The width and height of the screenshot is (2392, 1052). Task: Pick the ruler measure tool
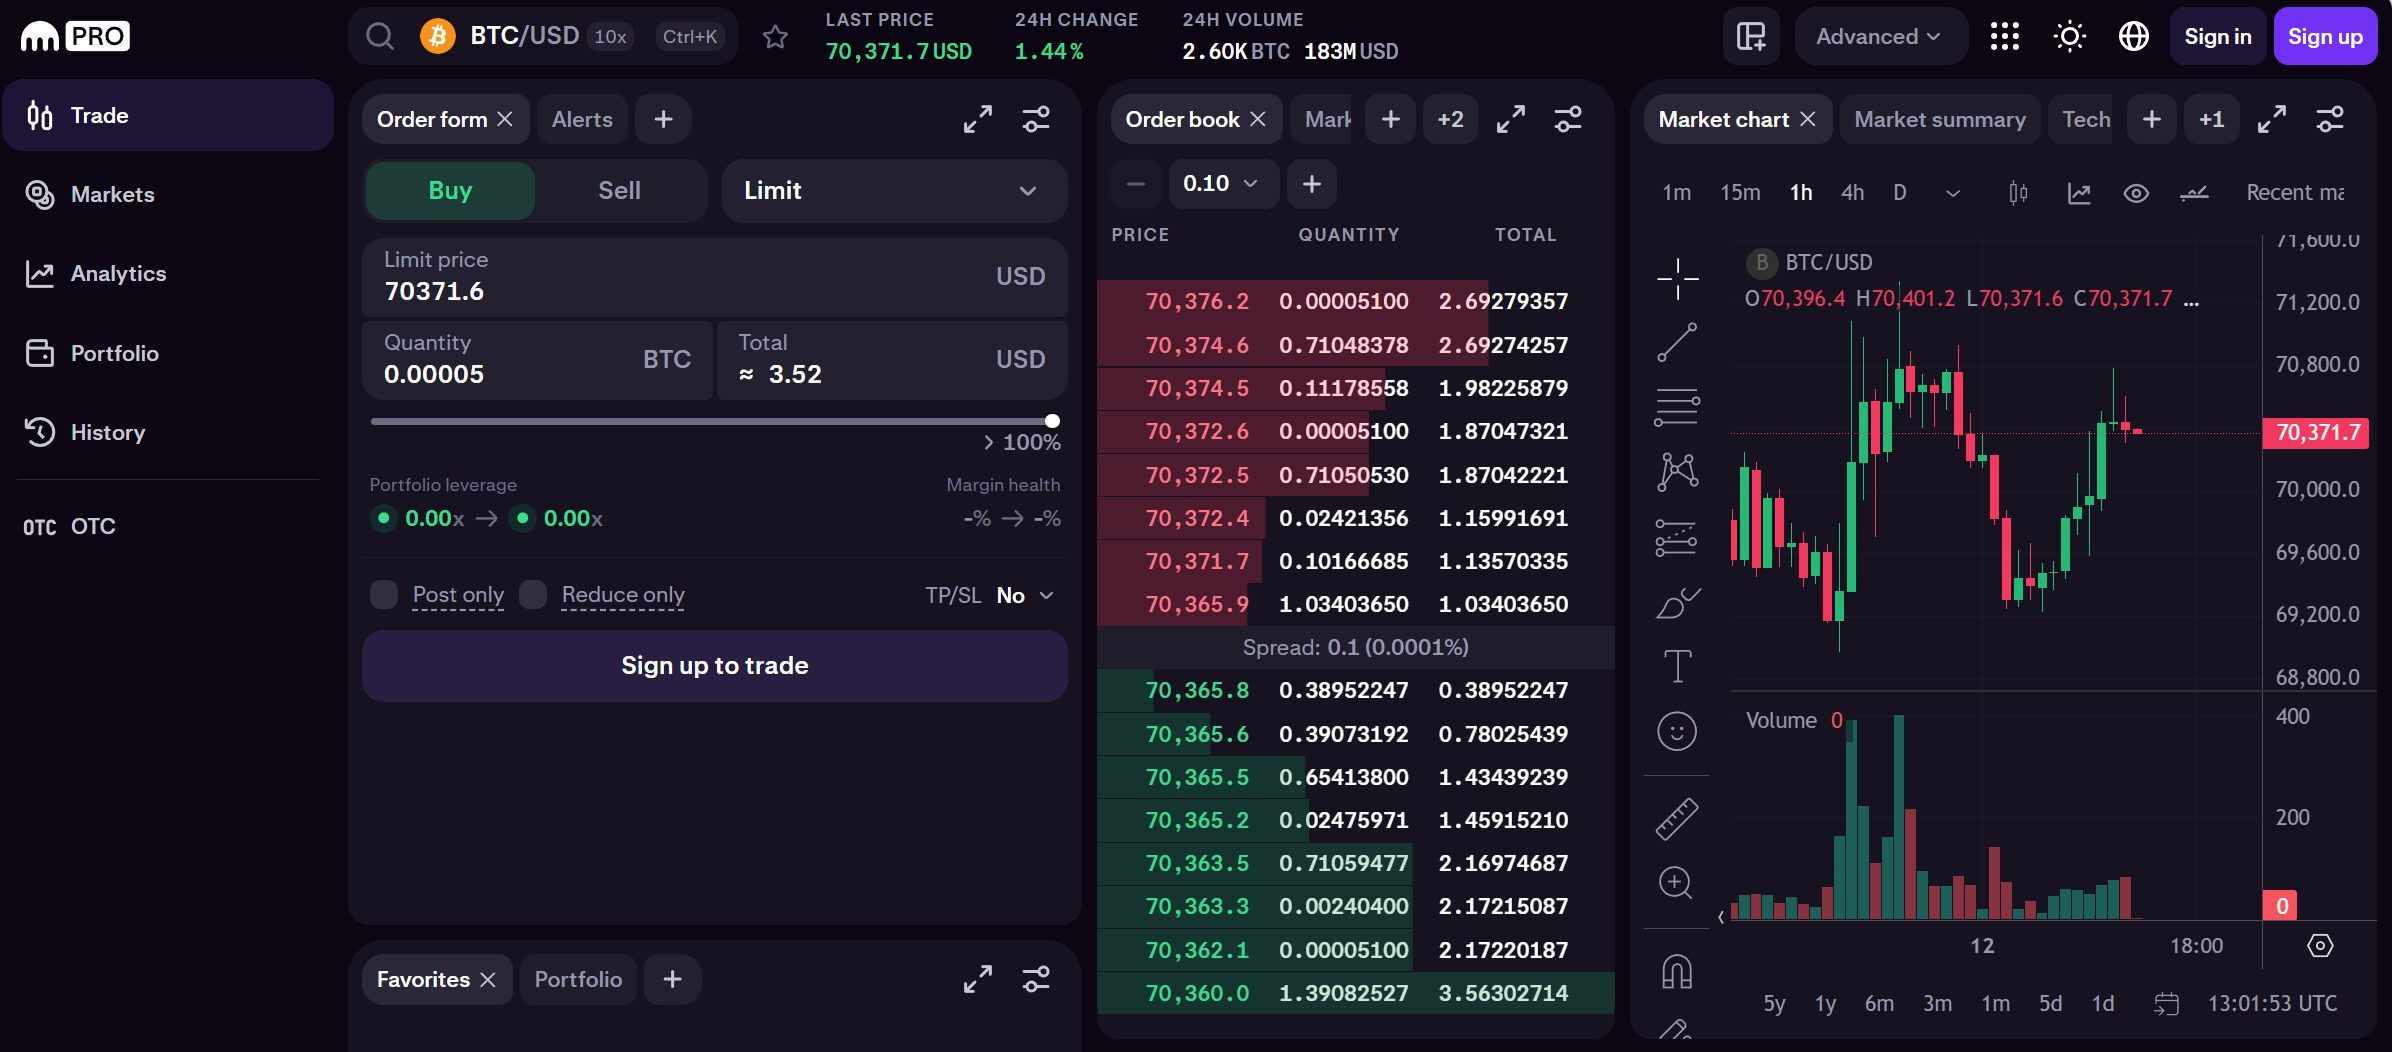pos(1677,819)
